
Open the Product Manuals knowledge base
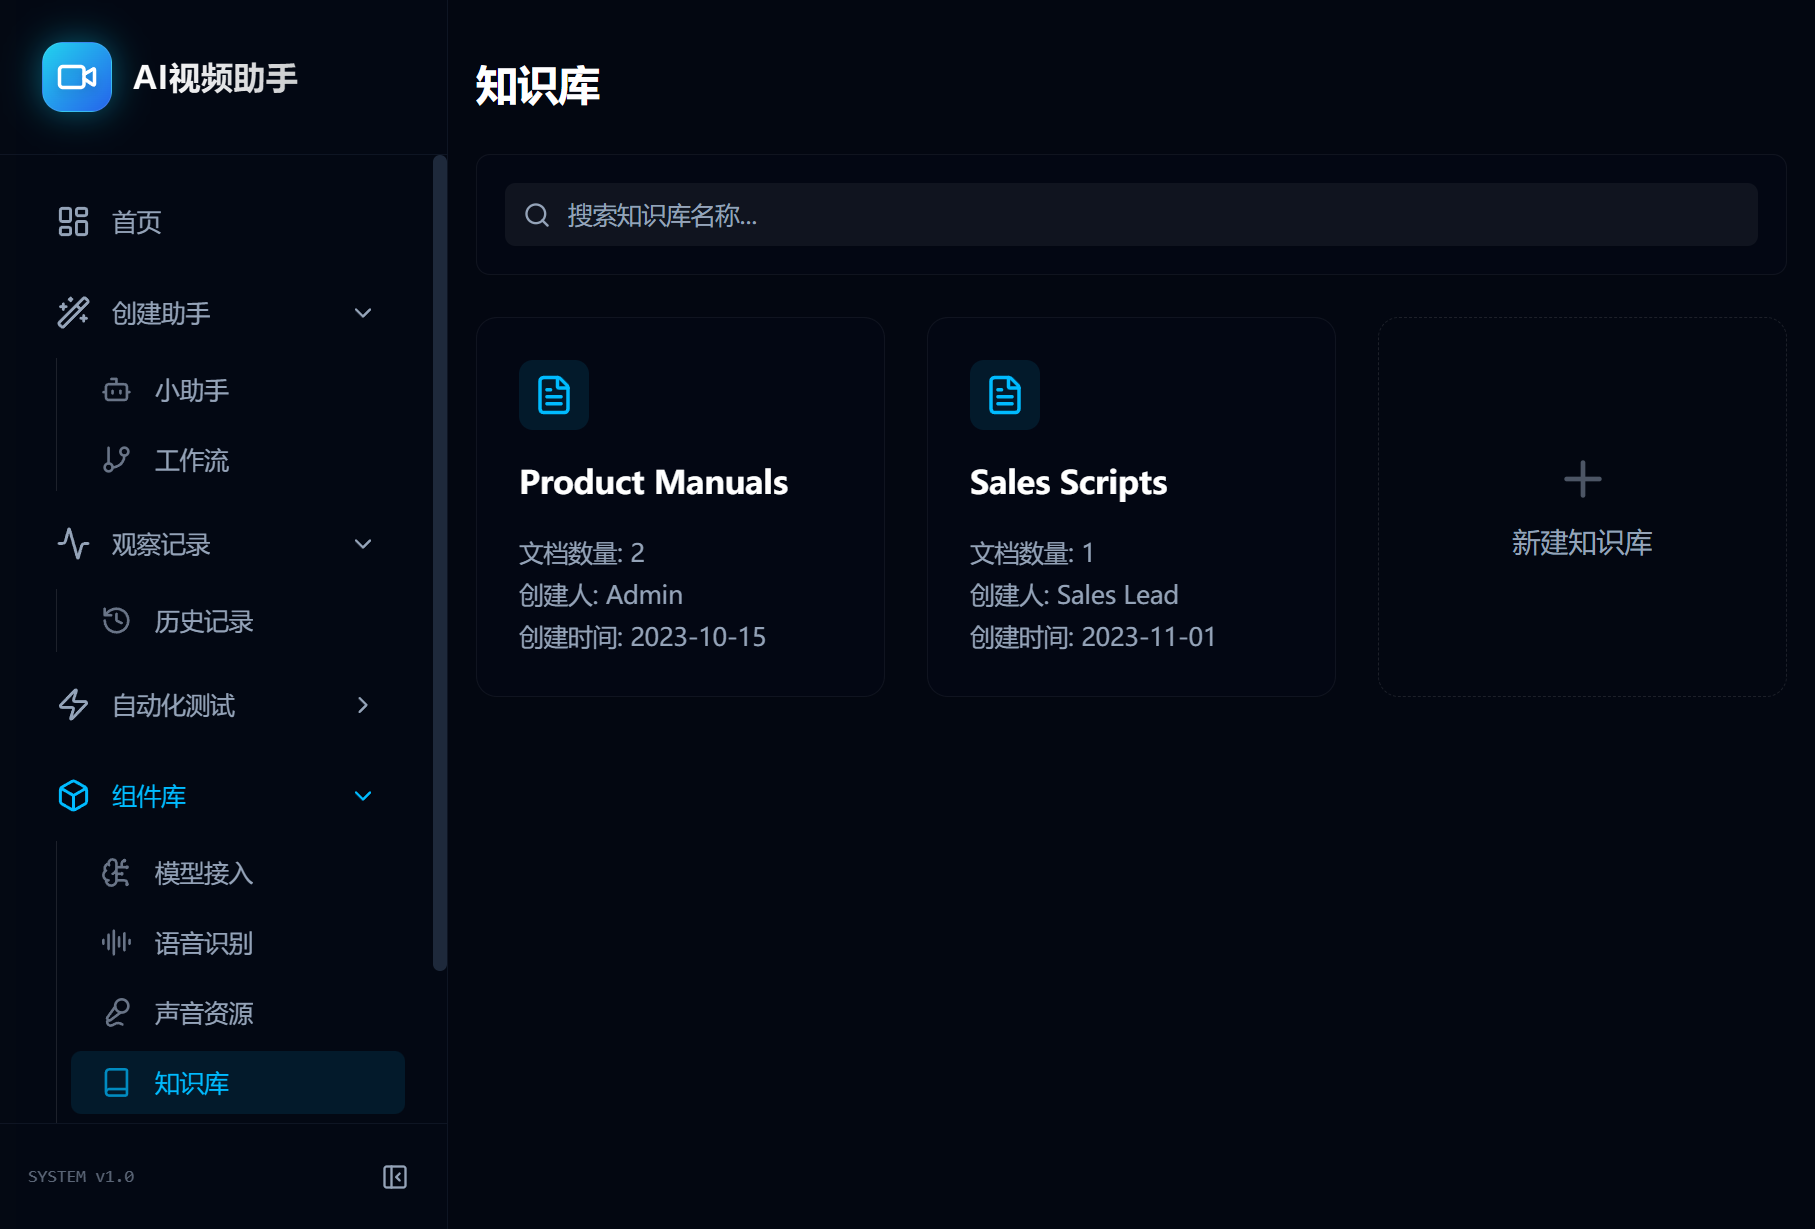654,483
